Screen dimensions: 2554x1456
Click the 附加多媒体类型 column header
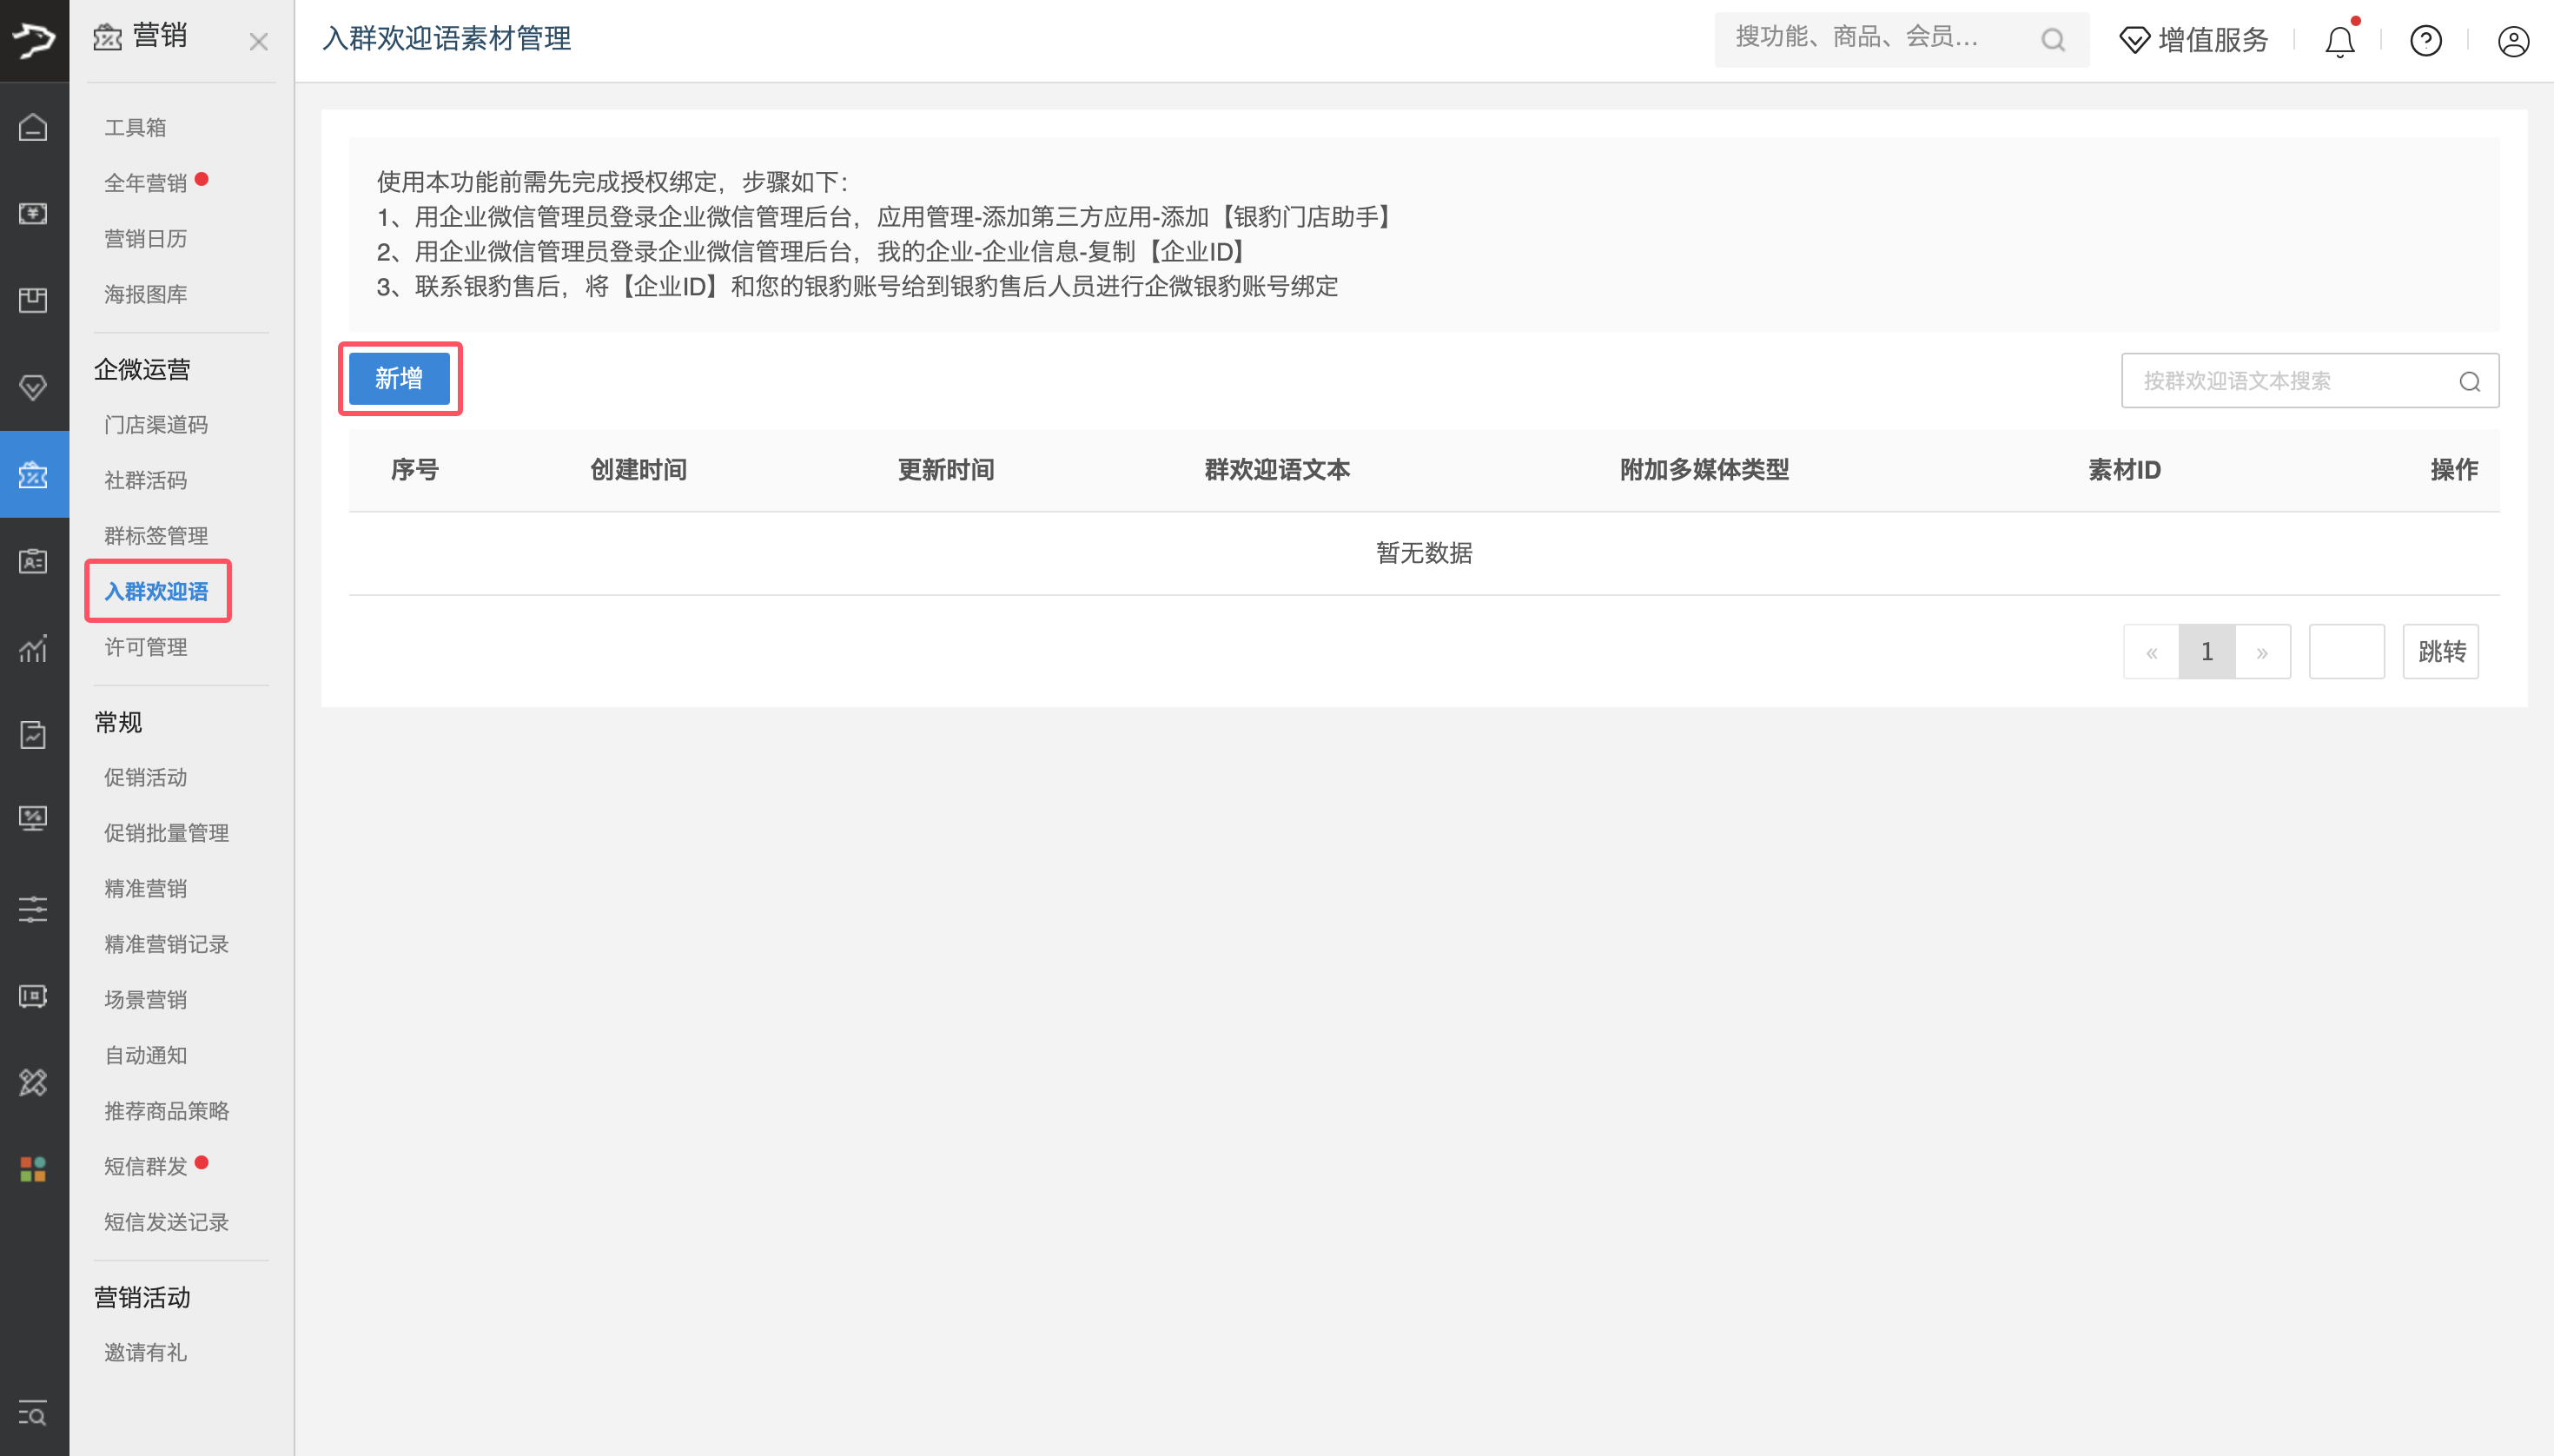click(x=1704, y=469)
